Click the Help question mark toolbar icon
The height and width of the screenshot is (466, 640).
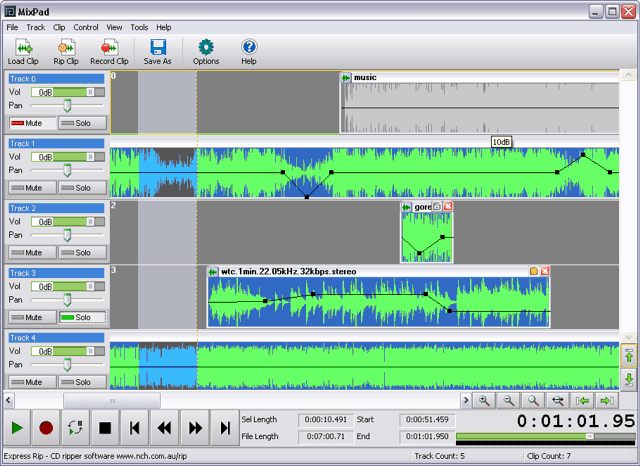point(249,51)
